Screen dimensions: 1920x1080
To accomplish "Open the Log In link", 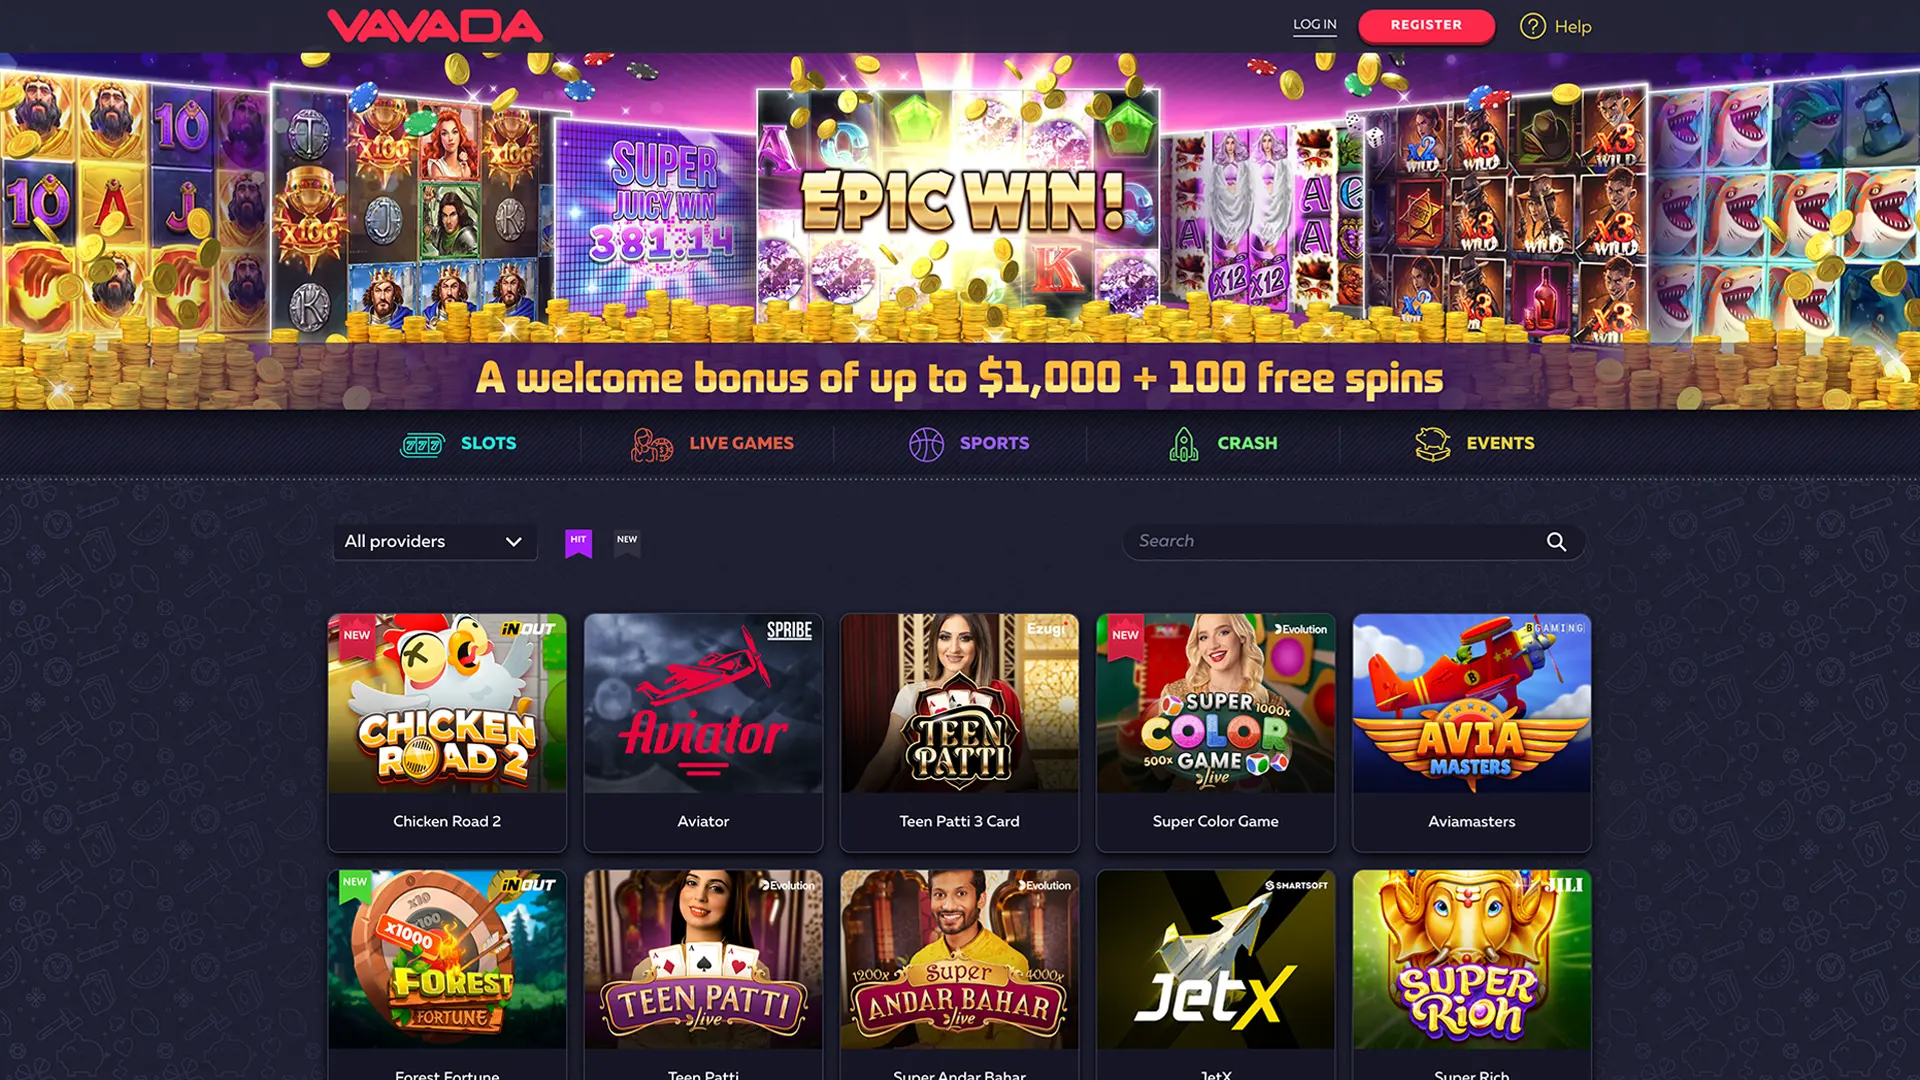I will tap(1314, 25).
